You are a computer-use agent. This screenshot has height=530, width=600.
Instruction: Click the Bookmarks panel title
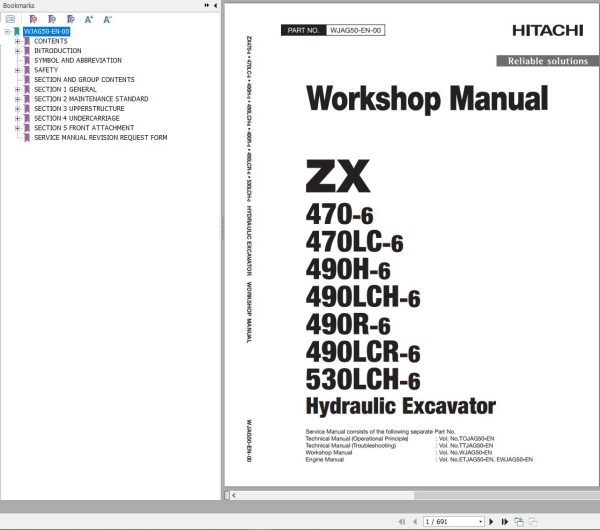19,5
